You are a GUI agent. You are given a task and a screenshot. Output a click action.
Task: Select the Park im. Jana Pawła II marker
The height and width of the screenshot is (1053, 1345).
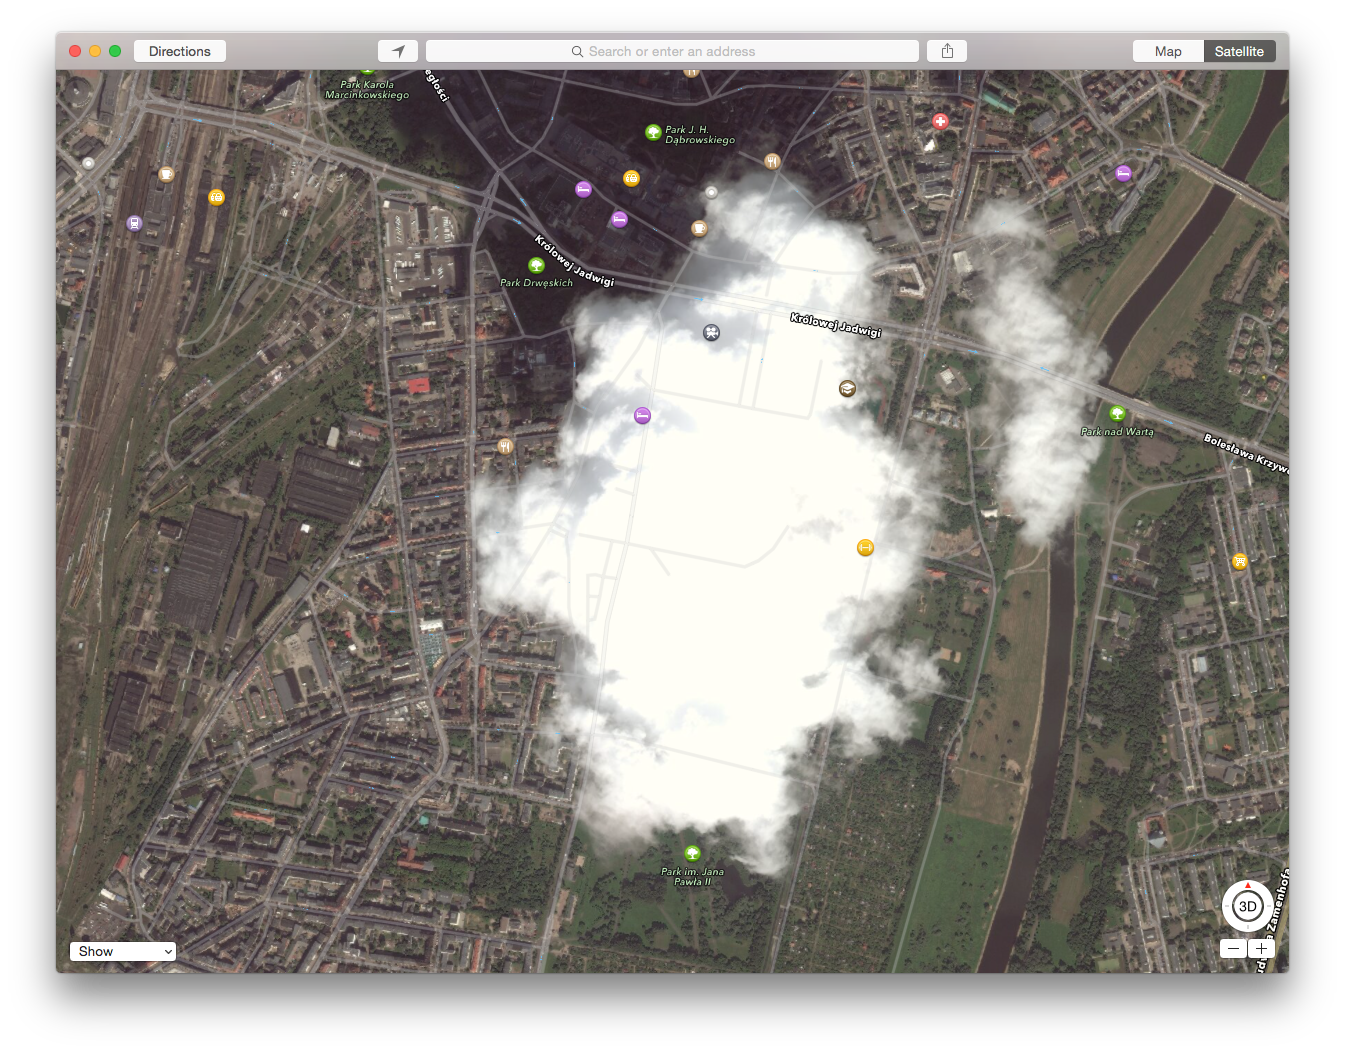tap(692, 853)
